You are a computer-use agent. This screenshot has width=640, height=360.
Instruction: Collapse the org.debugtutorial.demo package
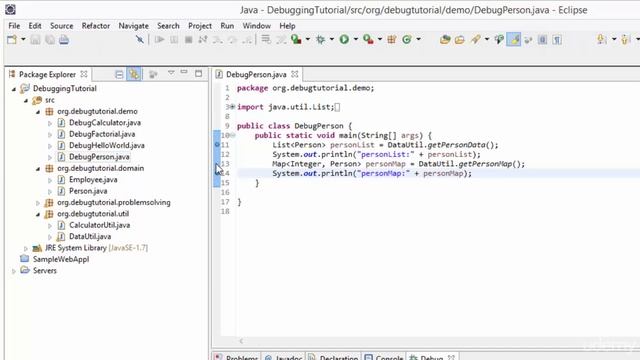[x=38, y=111]
